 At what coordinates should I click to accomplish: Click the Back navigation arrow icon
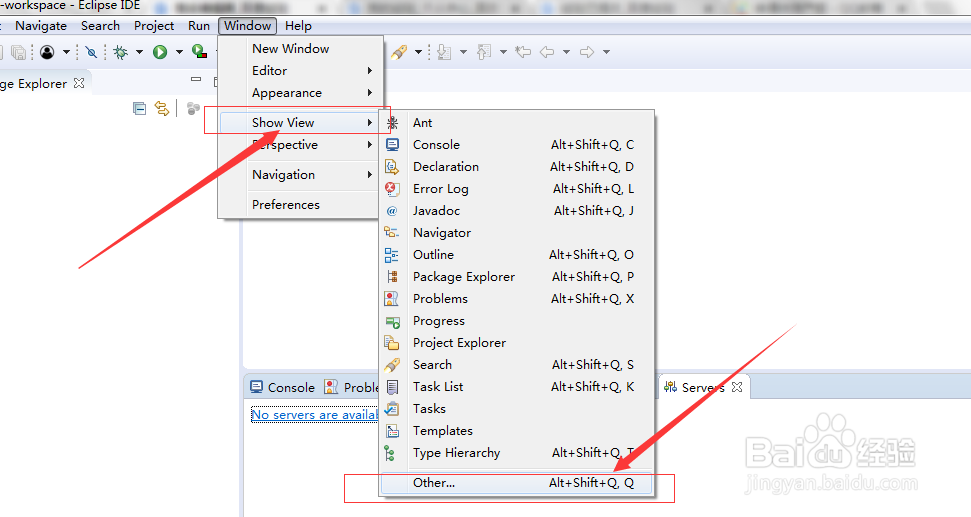click(x=547, y=52)
